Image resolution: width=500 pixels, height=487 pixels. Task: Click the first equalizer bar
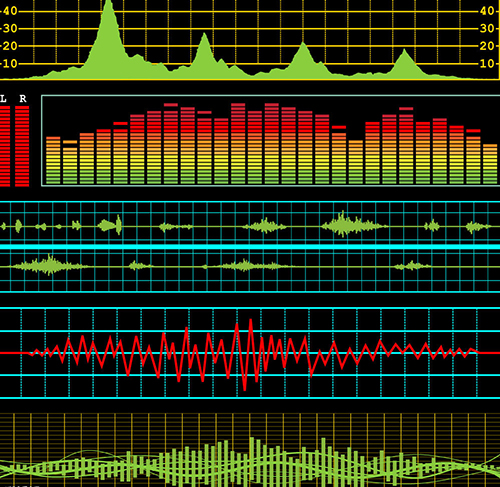53,160
